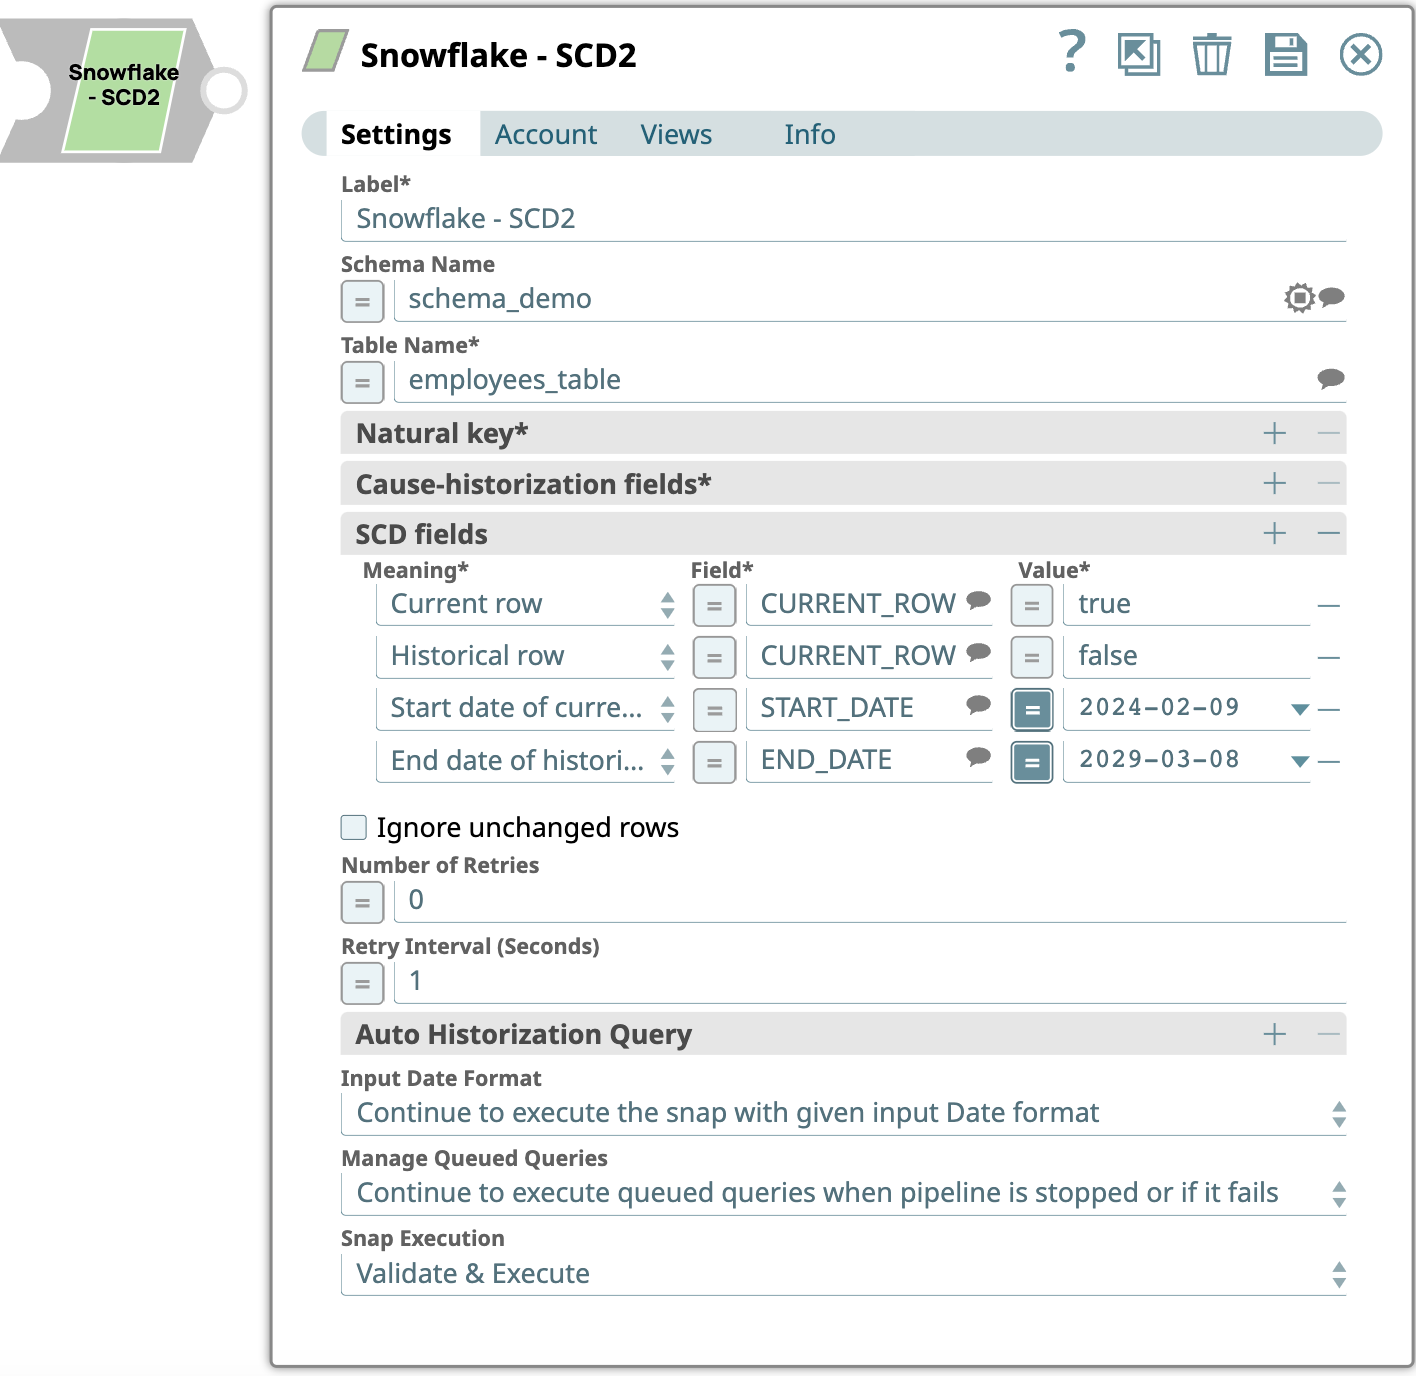Delete the snap with trash icon

click(x=1211, y=54)
